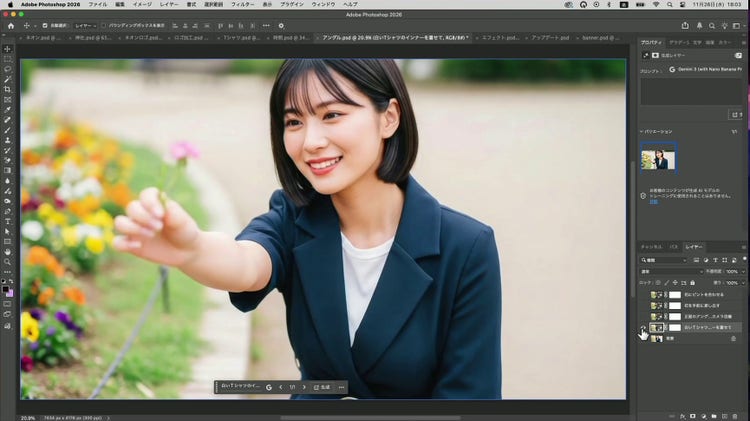The image size is (750, 421).
Task: Open the gear settings in the options bar
Action: (283, 25)
